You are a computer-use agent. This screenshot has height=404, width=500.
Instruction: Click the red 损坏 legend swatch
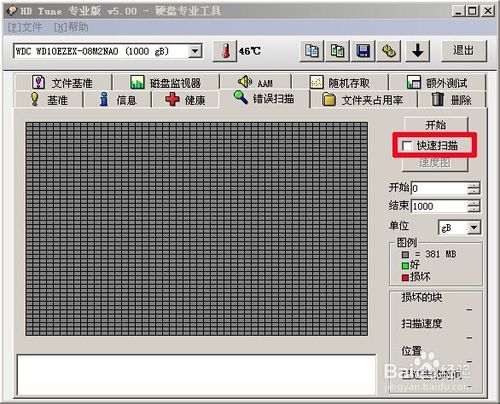[x=405, y=277]
